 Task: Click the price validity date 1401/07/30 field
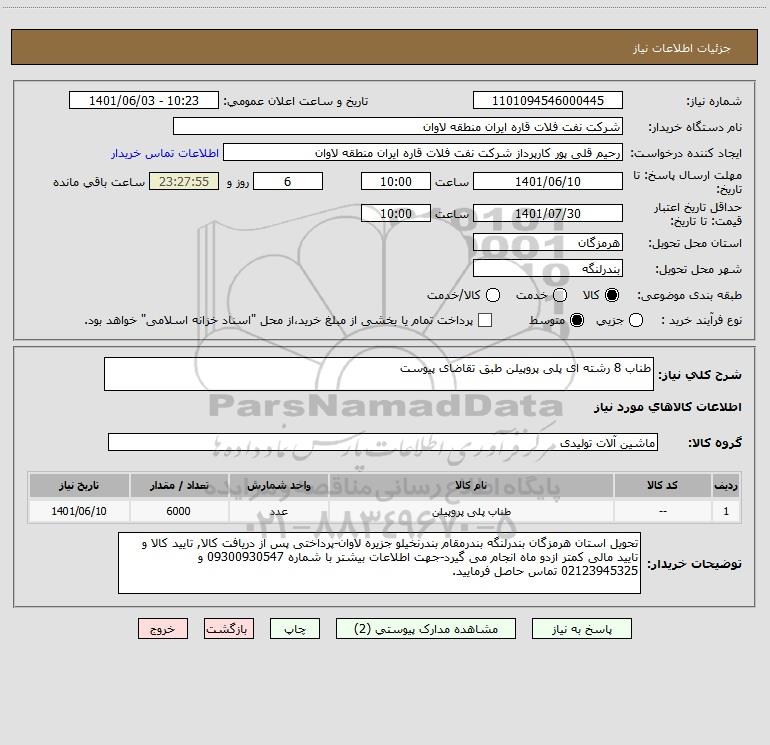pos(548,214)
